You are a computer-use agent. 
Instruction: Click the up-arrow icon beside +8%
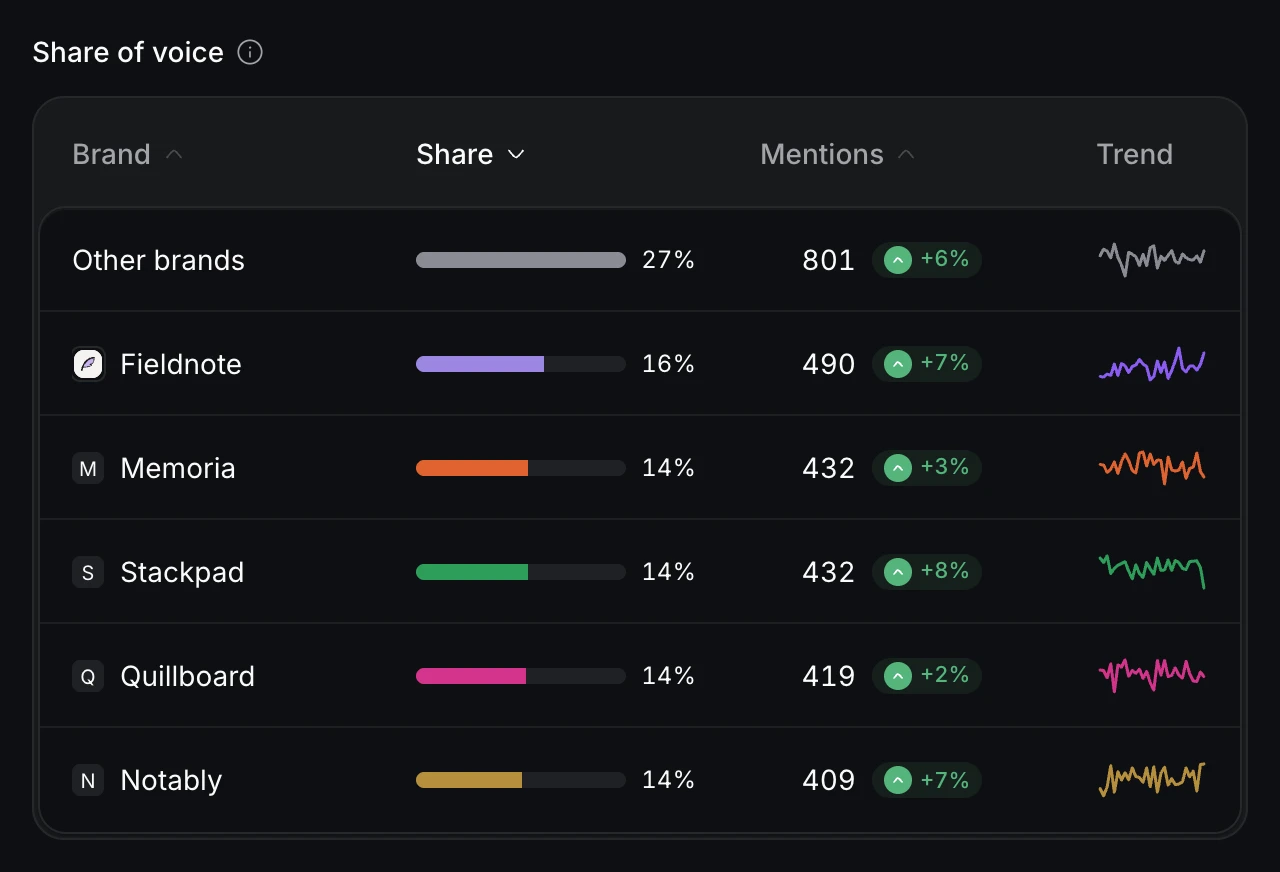click(898, 572)
